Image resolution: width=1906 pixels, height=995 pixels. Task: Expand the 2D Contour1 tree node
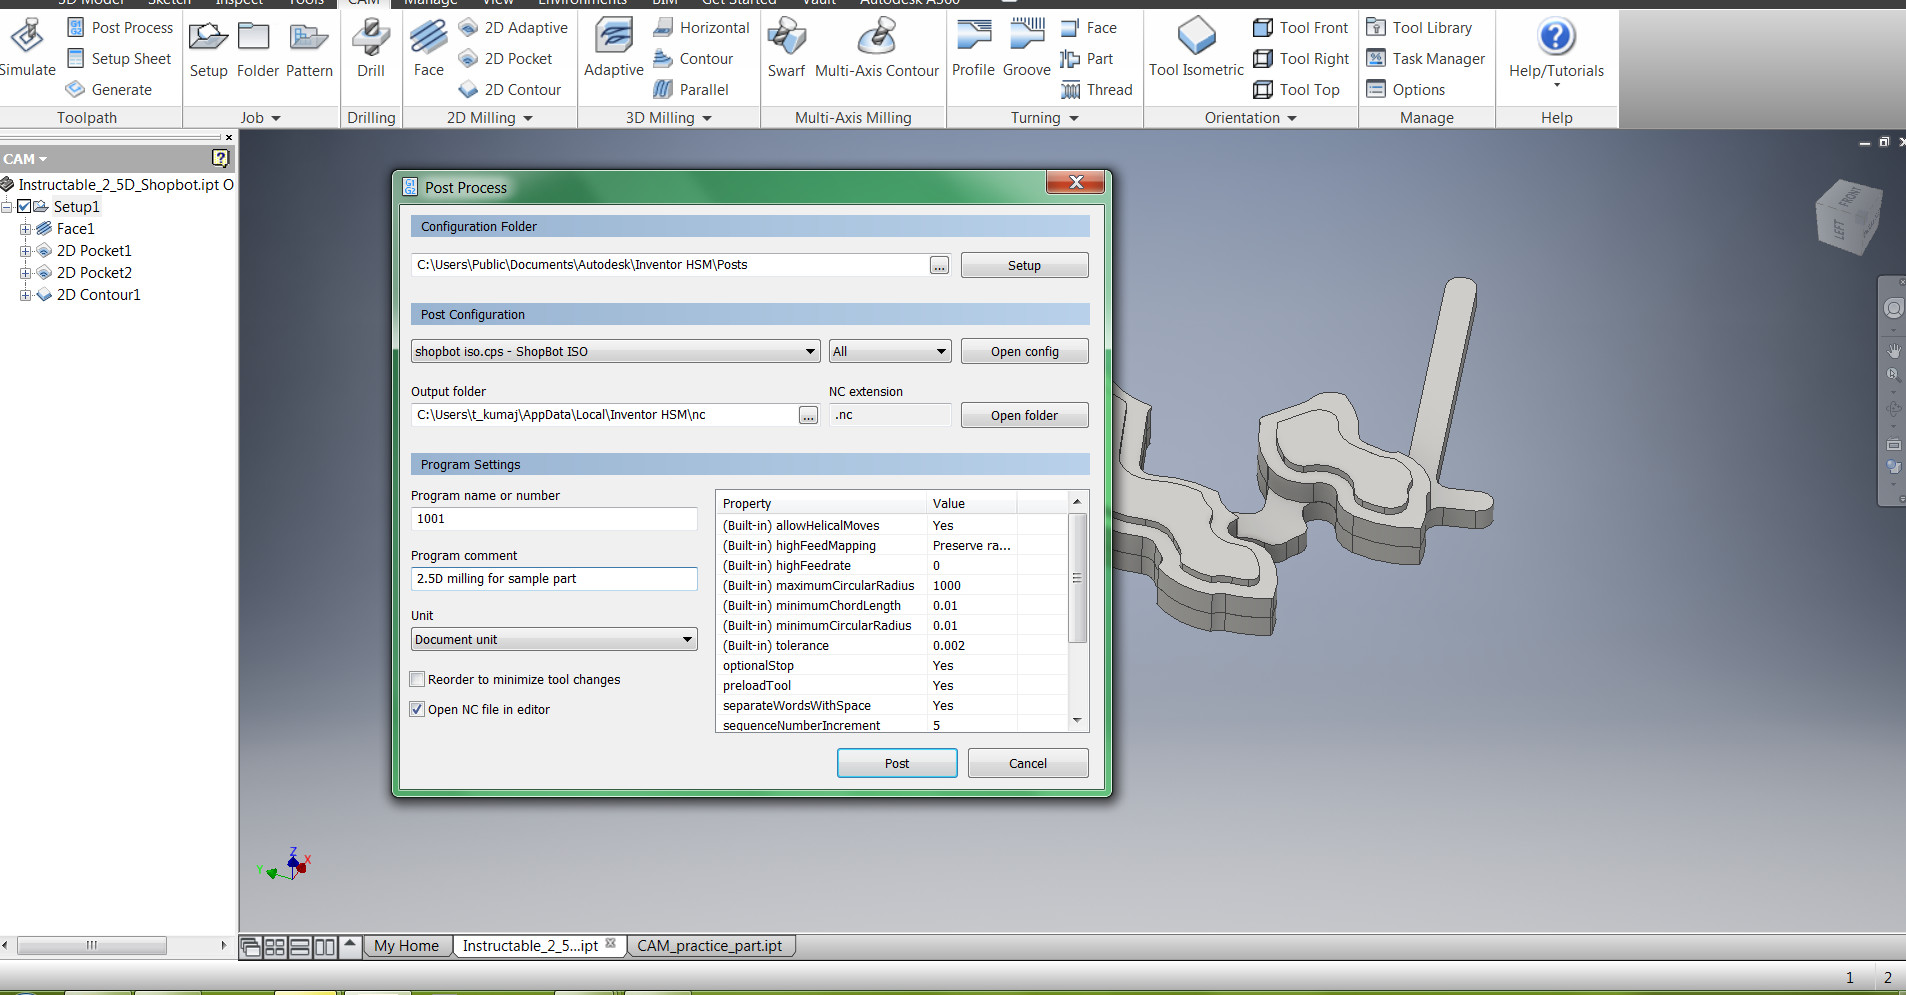pos(25,295)
